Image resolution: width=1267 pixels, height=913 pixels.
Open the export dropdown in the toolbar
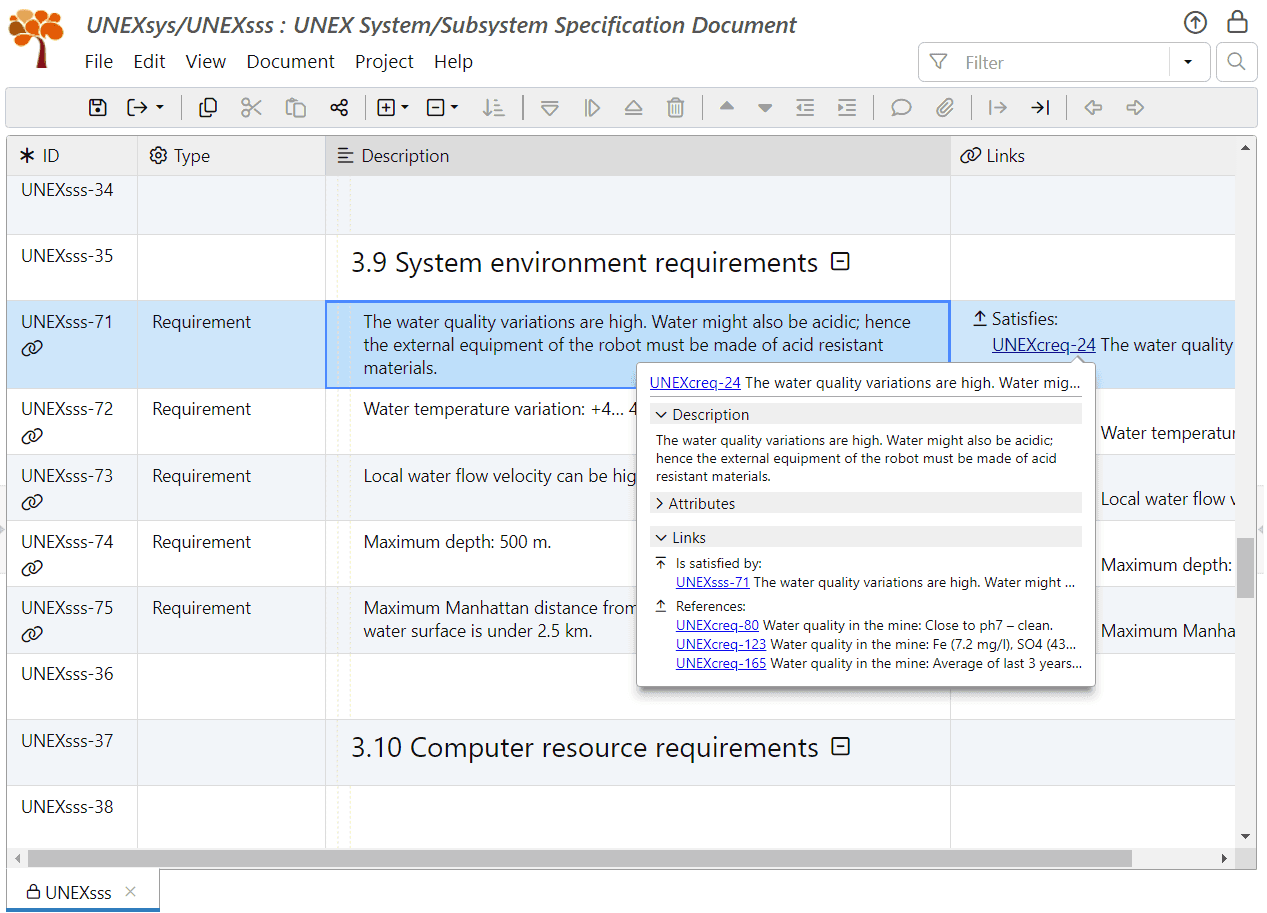[x=145, y=108]
